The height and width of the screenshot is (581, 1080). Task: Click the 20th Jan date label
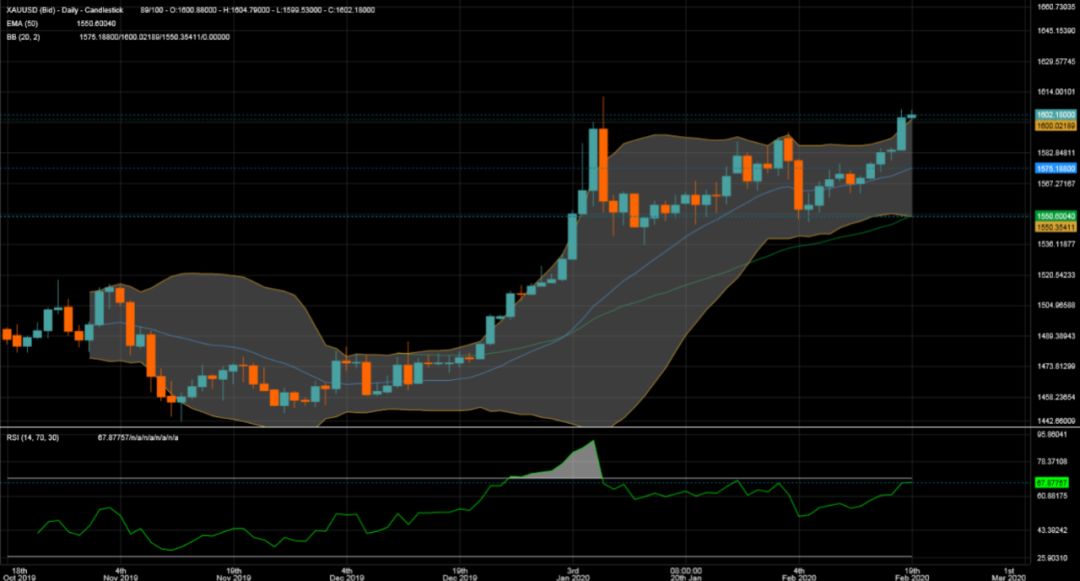coord(686,574)
